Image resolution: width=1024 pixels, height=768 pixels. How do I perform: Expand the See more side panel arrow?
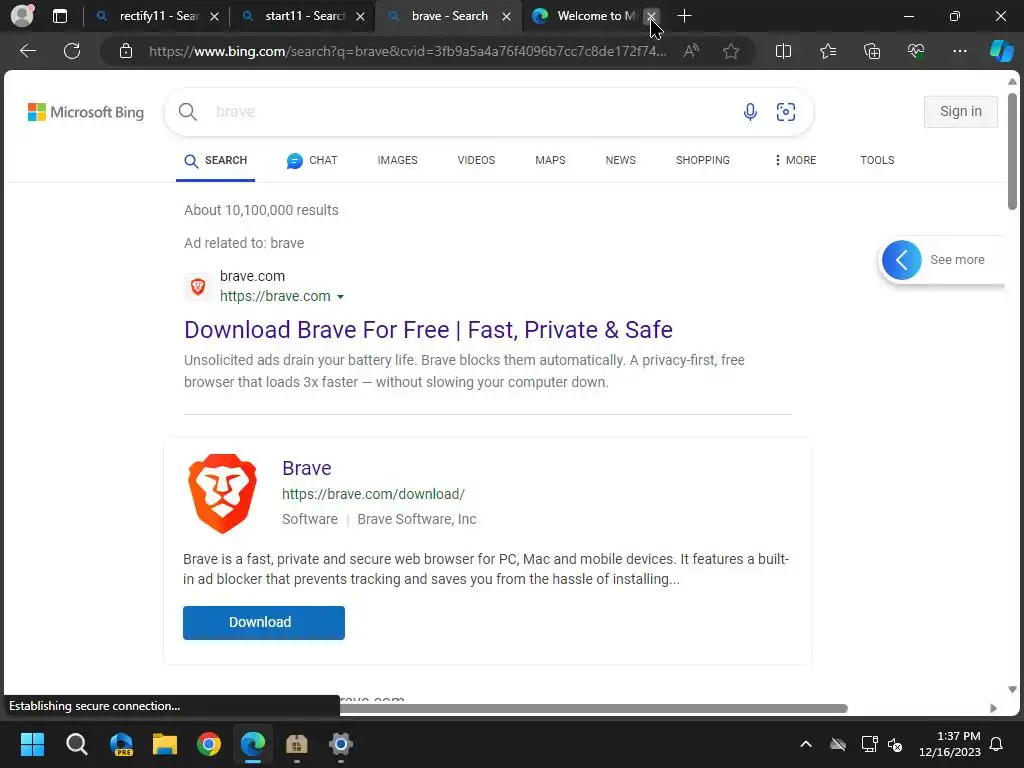901,260
